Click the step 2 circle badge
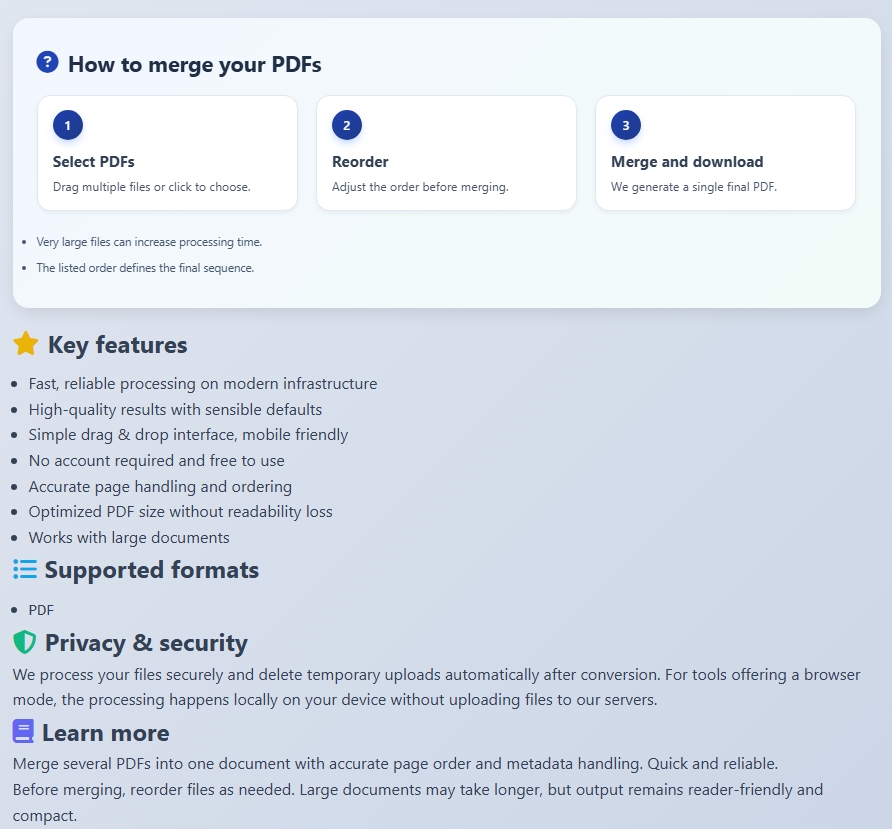 [347, 125]
